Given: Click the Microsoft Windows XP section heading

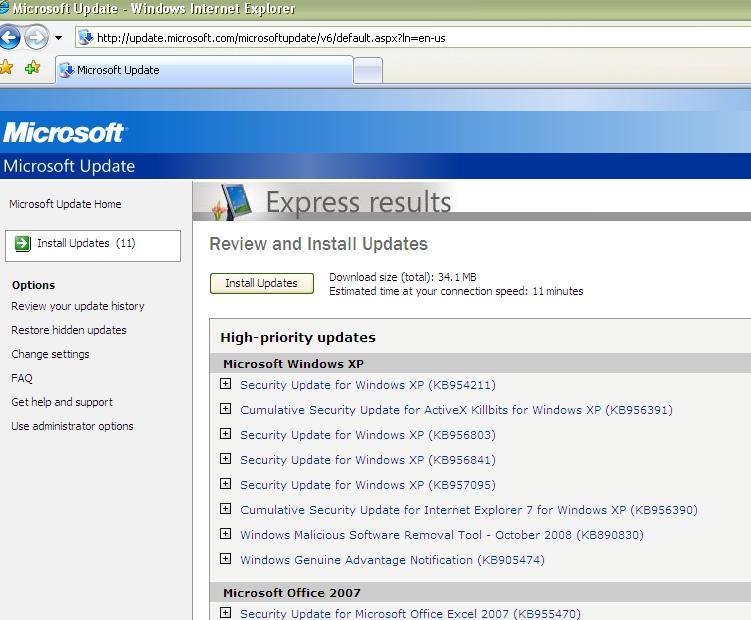Looking at the screenshot, I should [293, 364].
